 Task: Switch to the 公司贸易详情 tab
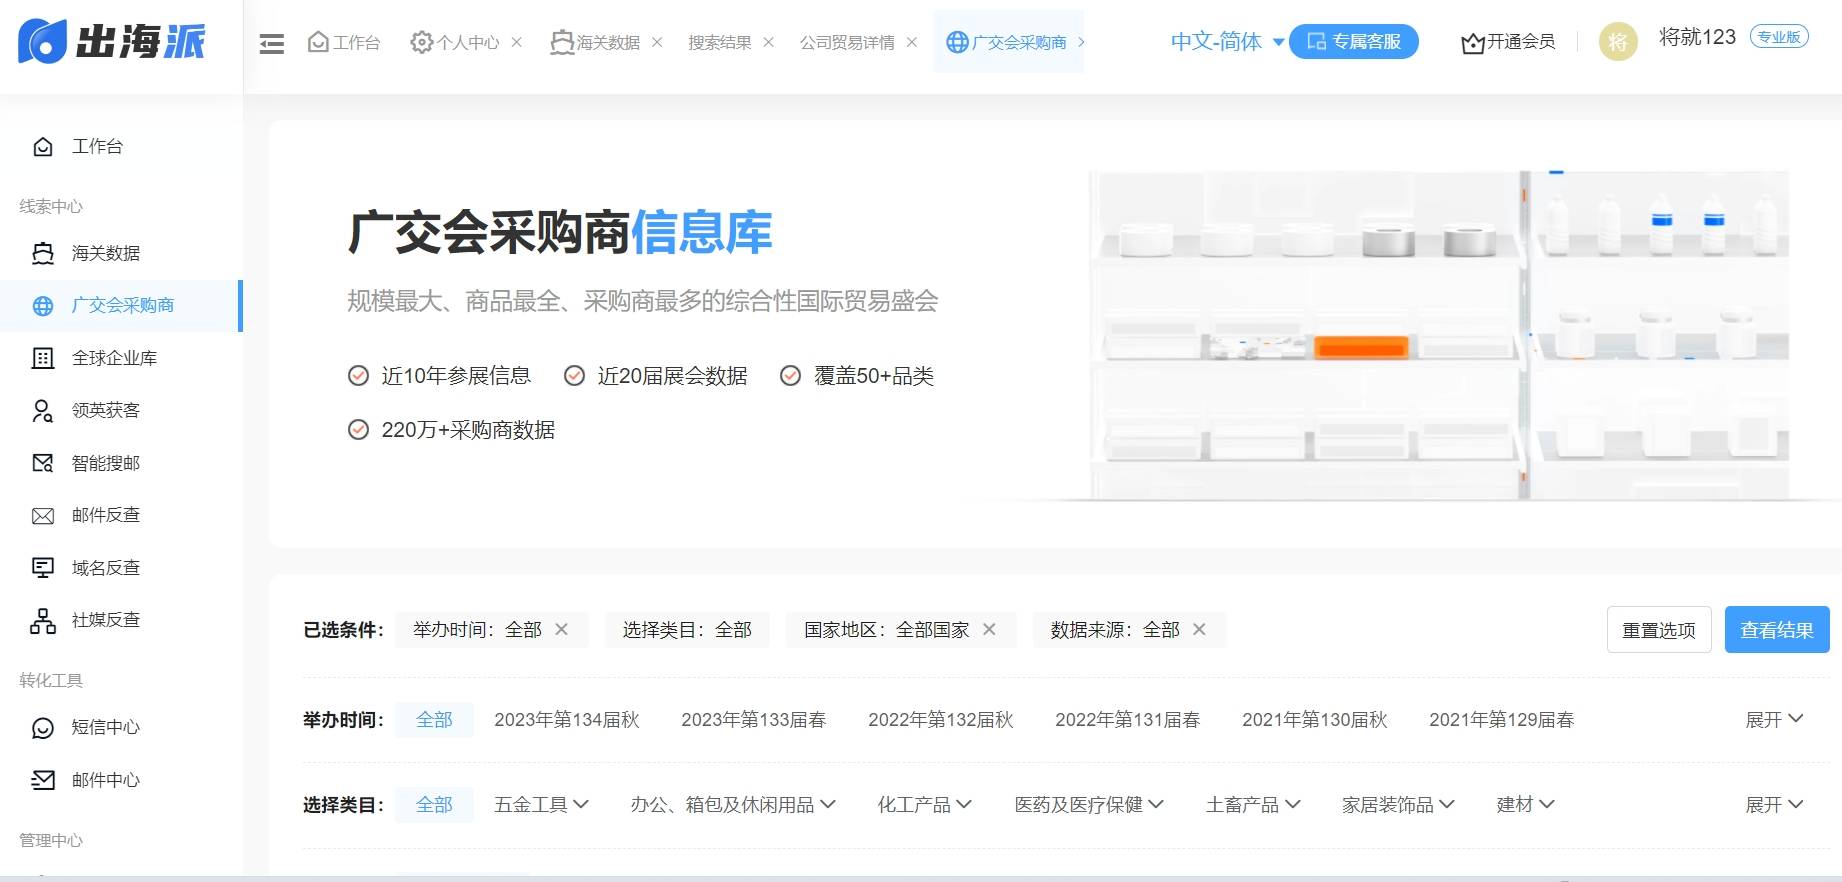point(847,42)
